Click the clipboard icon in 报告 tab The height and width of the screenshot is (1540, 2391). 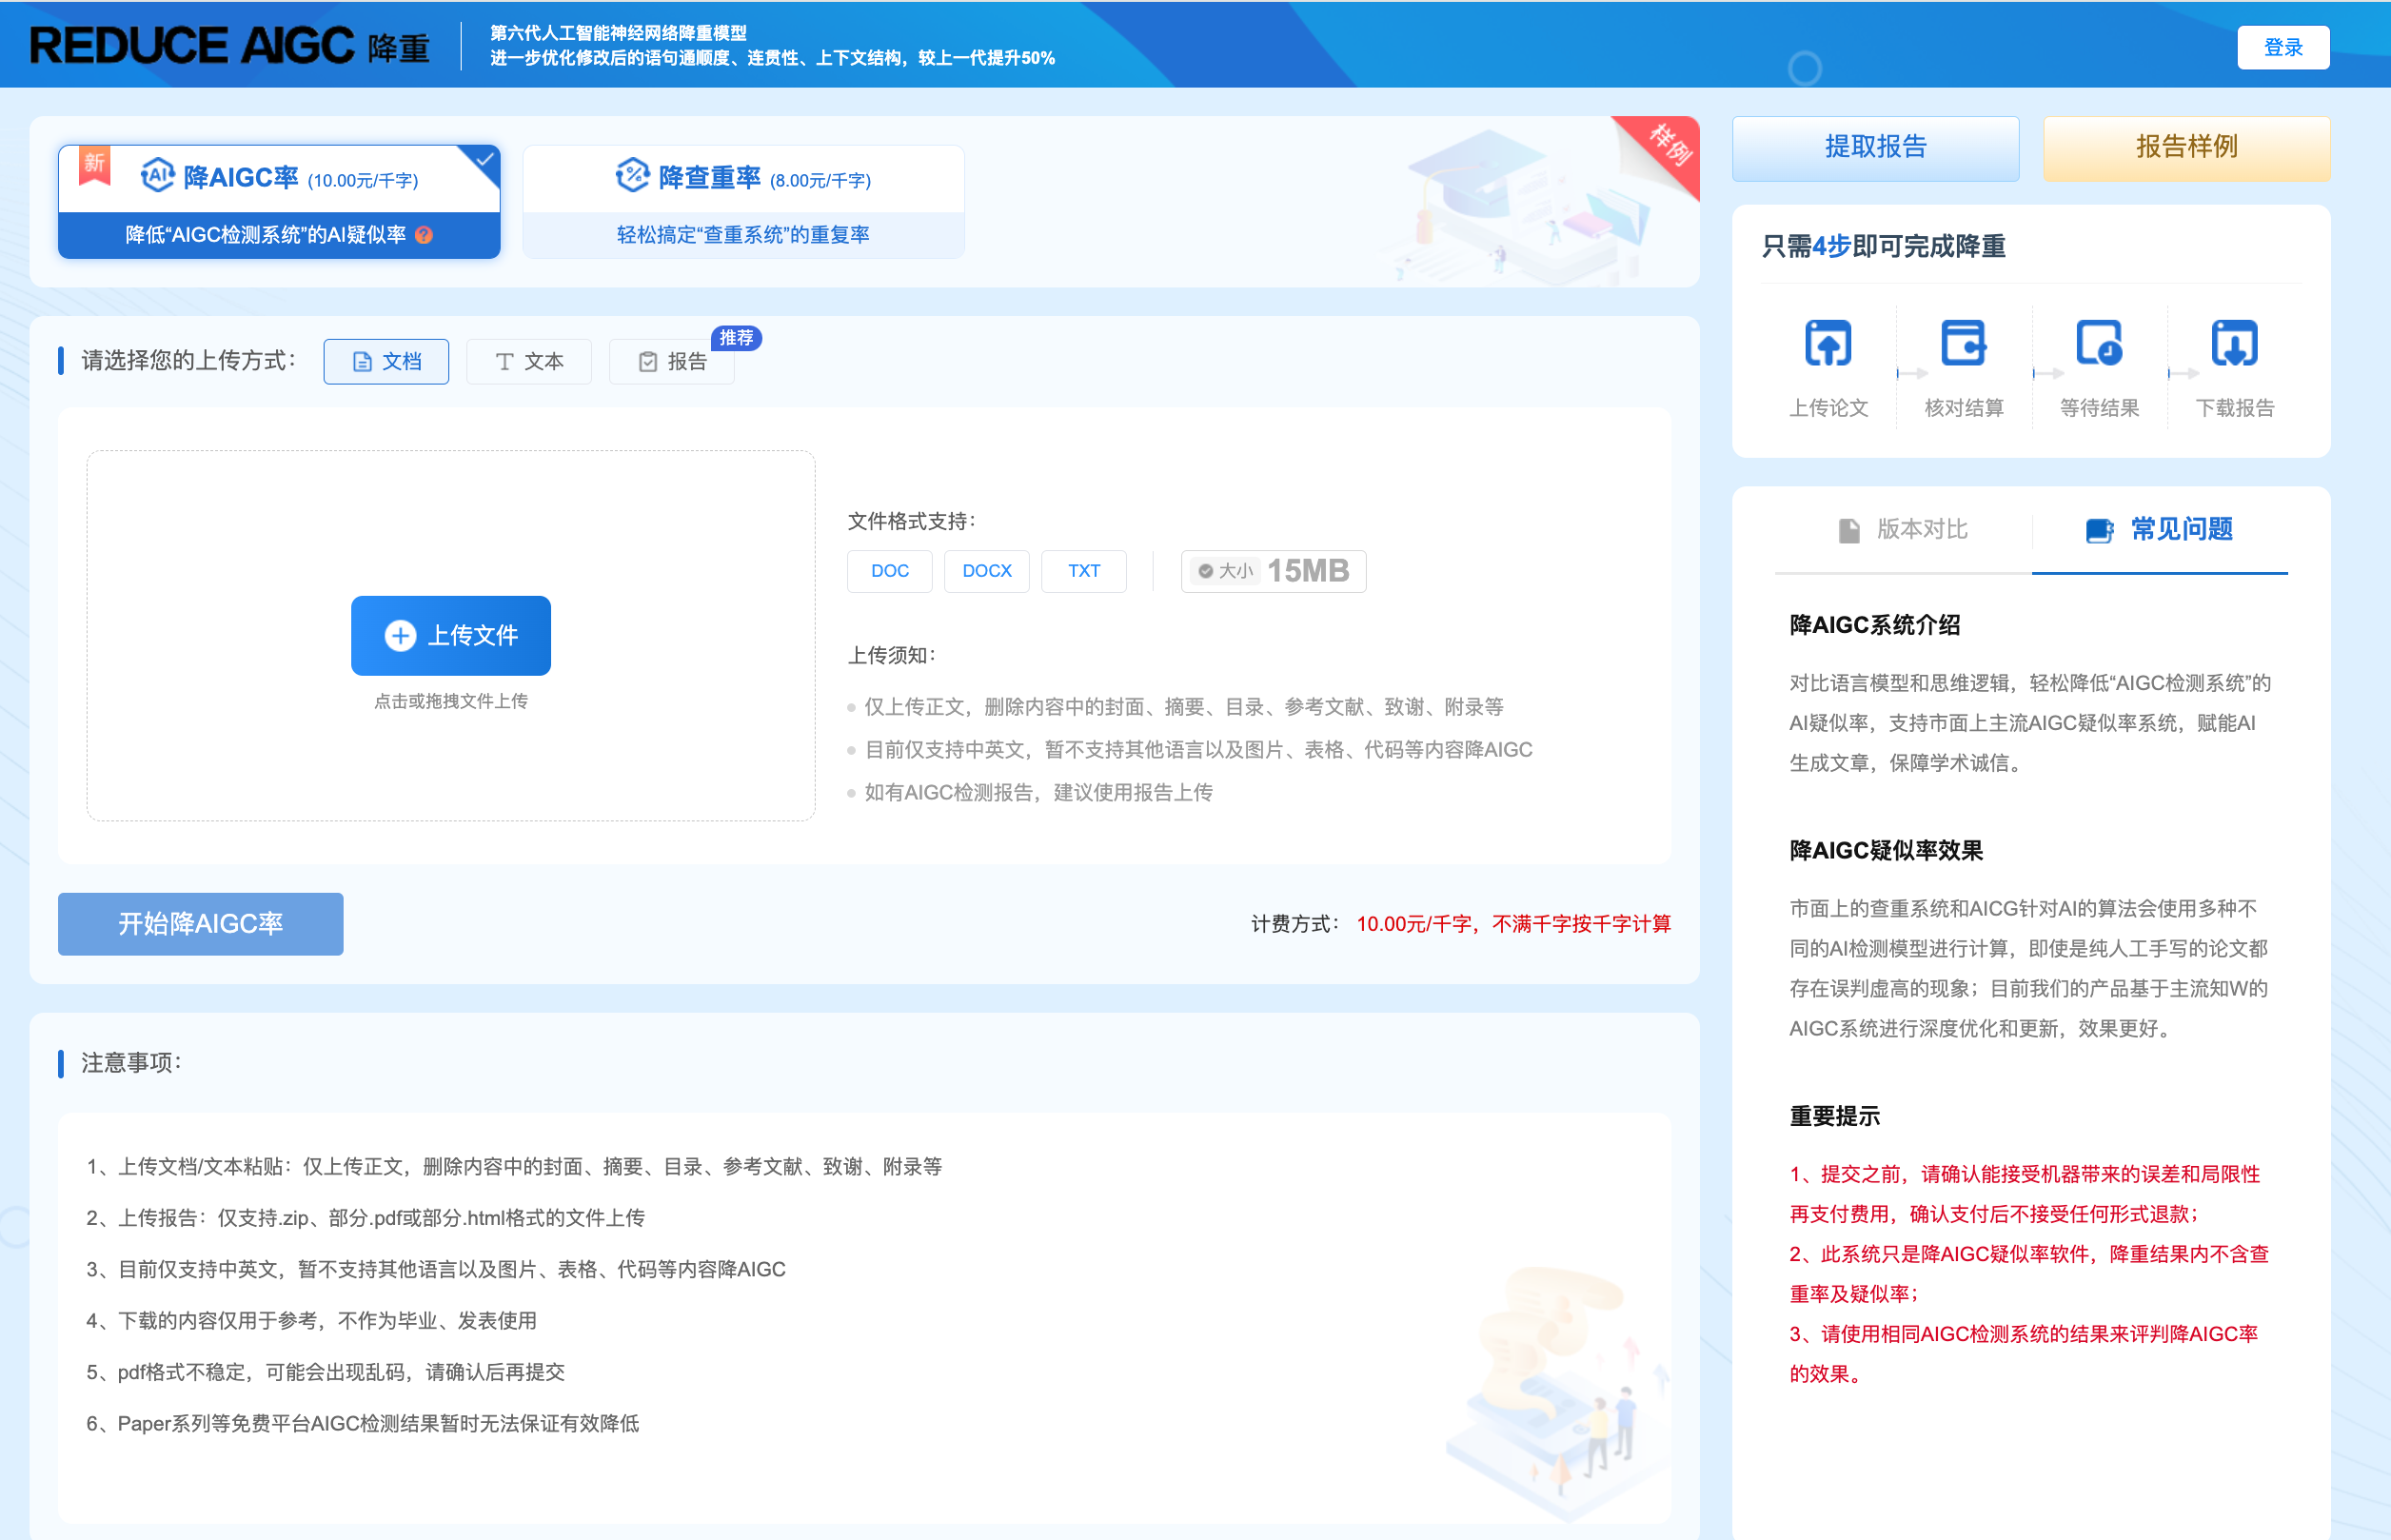[x=648, y=362]
